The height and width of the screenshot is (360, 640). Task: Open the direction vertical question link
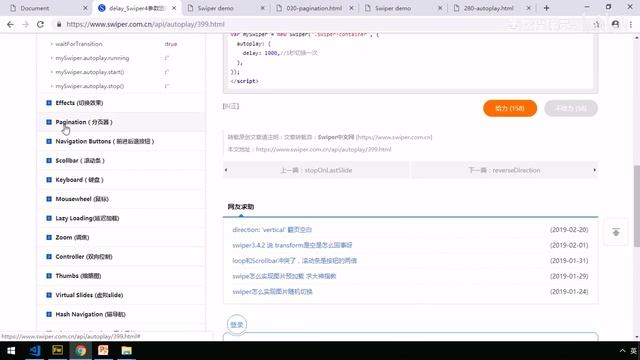pyautogui.click(x=272, y=230)
